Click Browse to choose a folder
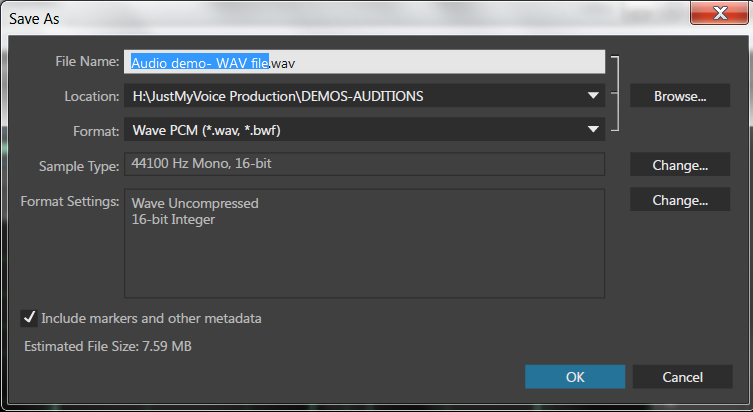 (680, 96)
